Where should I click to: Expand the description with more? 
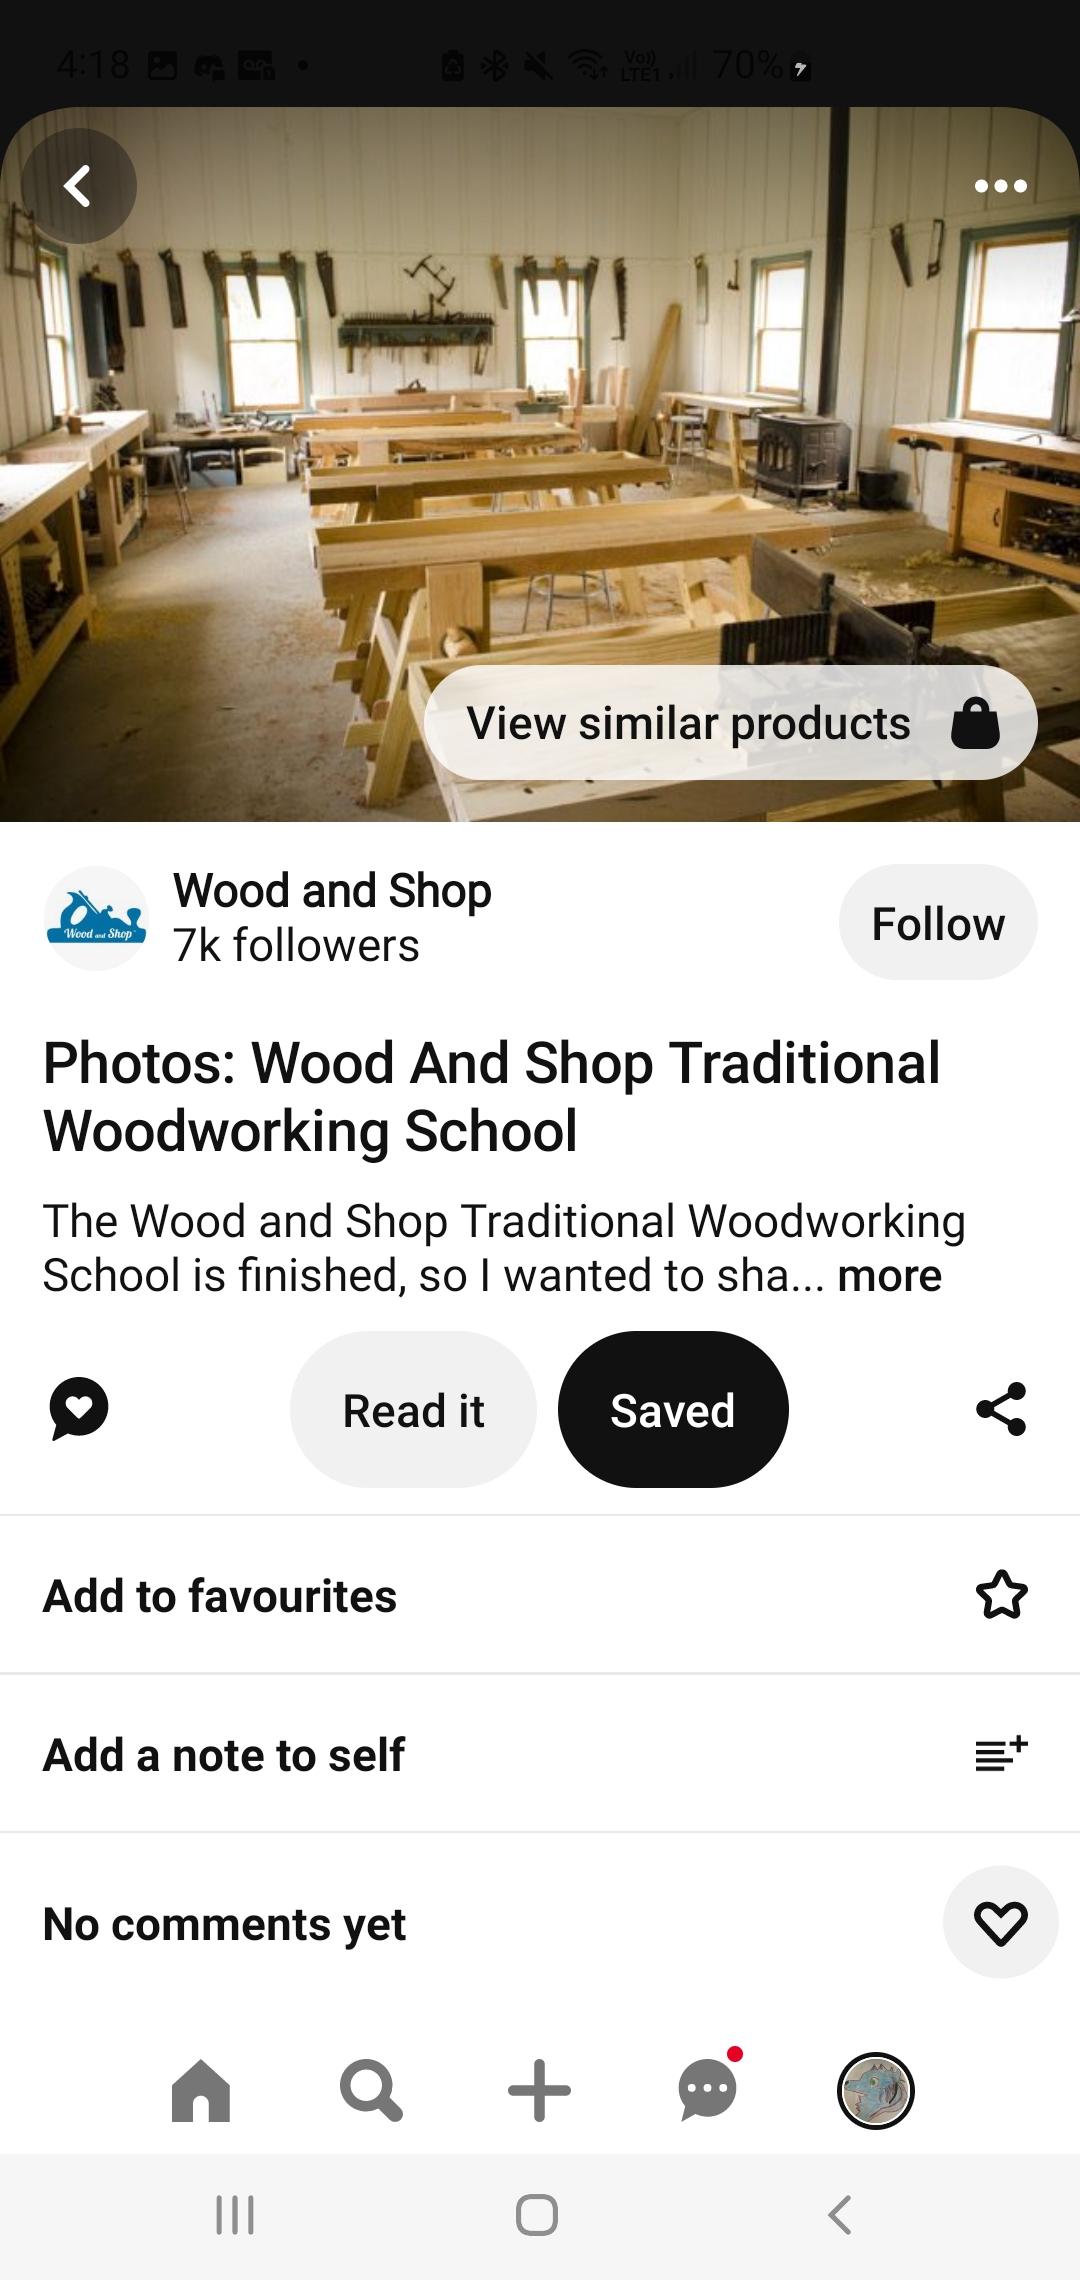889,1276
